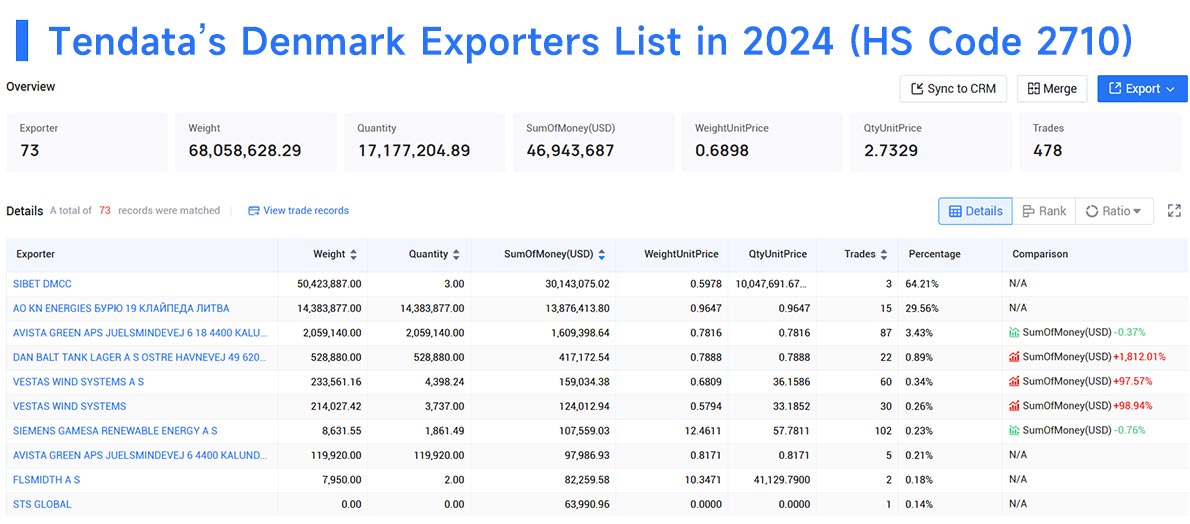This screenshot has height=524, width=1190.
Task: Open SIEMENS GAMESA RENEWABLE ENERGY link
Action: coord(115,430)
